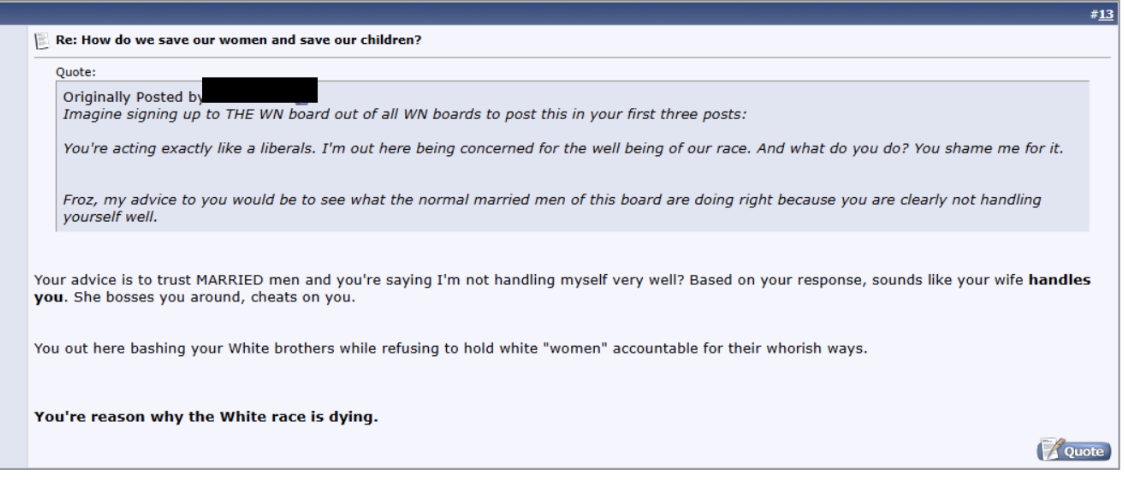Click the document icon beside the post title
This screenshot has height=480, width=1124.
(x=41, y=40)
